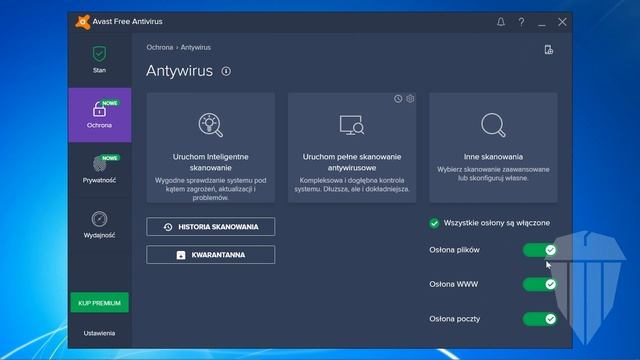The width and height of the screenshot is (640, 360).
Task: Open Historia skanowania
Action: 211,227
